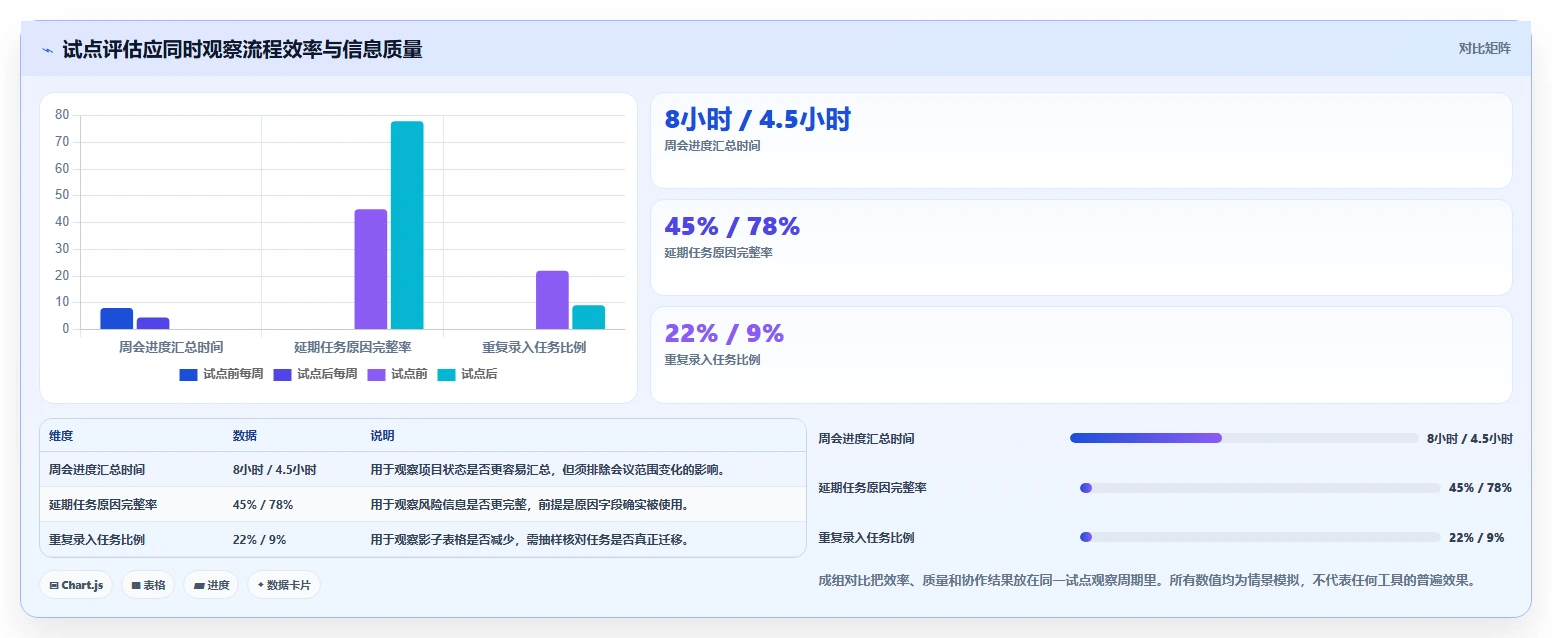
Task: Click the 进度 chip below the table
Action: tap(211, 585)
